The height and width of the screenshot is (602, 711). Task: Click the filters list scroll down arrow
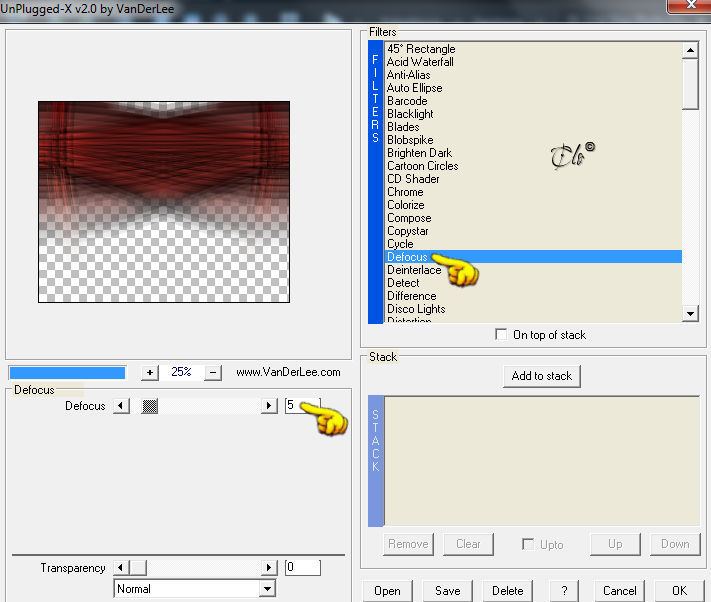[x=690, y=313]
